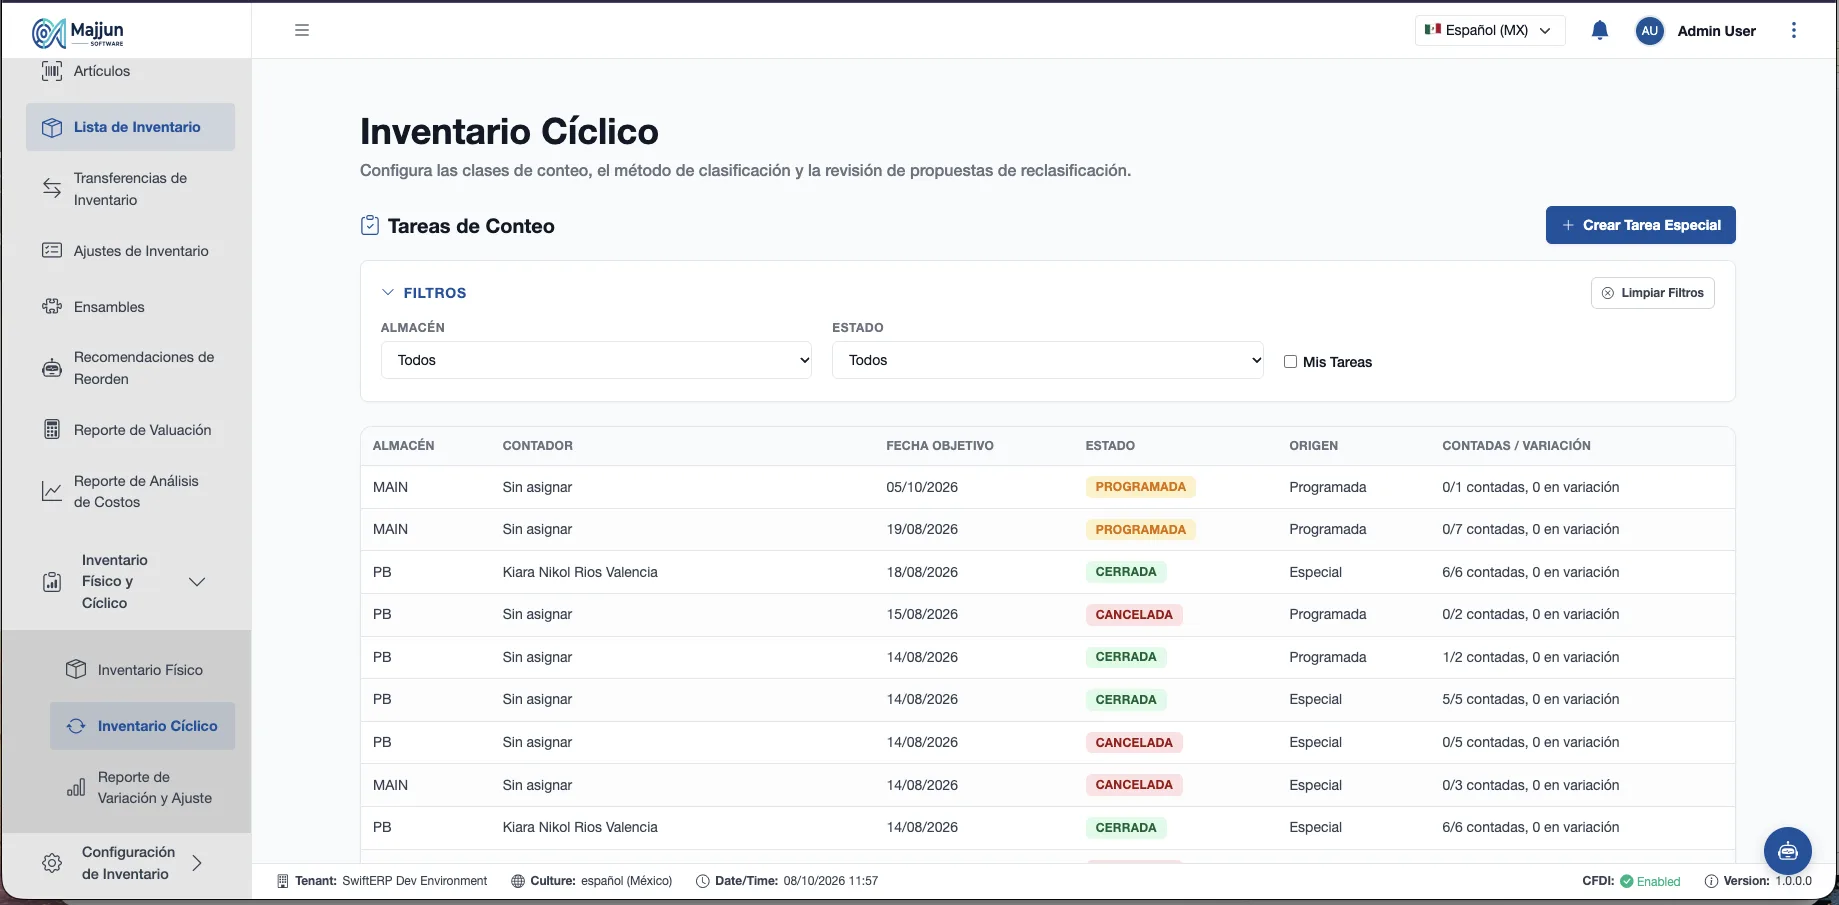Expand the Configuración de Inventario submenu arrow
Screen dimensions: 1839x905
197,863
